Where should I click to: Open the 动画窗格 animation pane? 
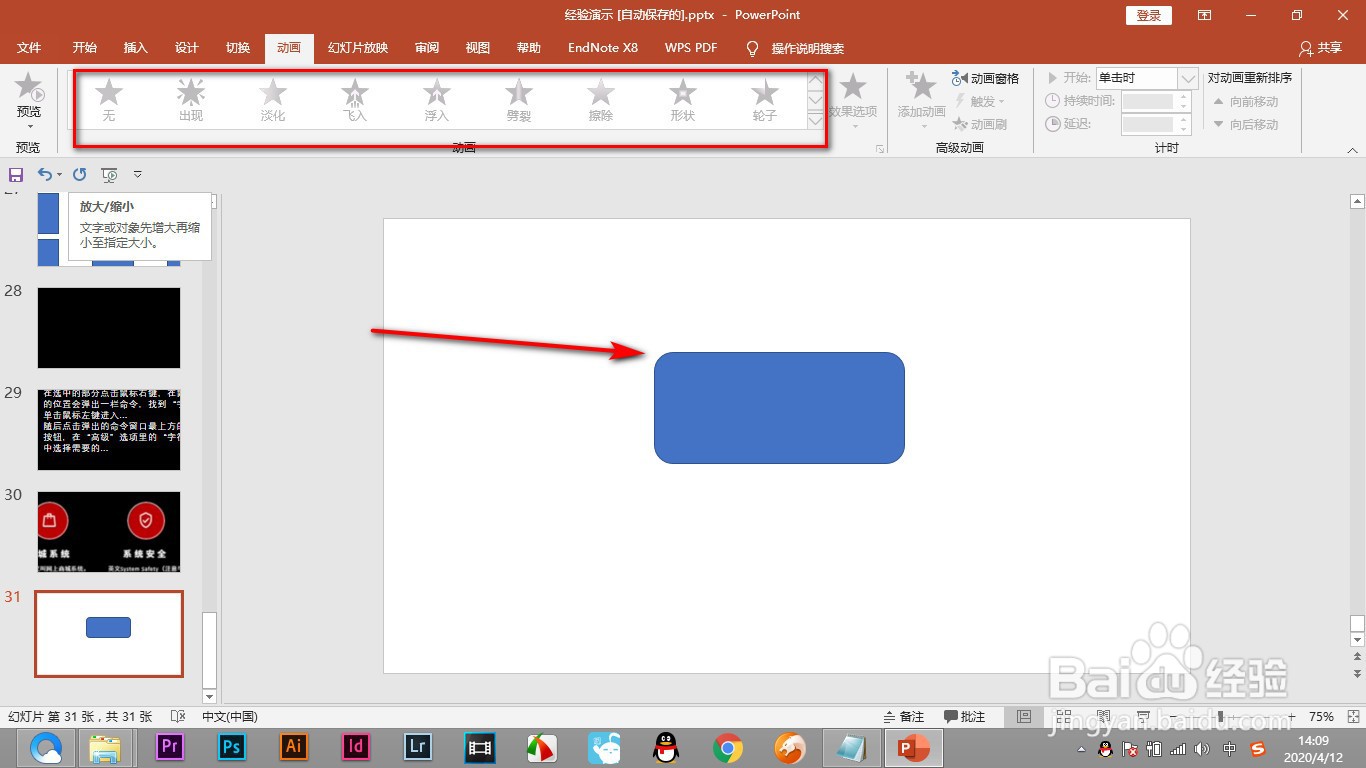tap(986, 78)
